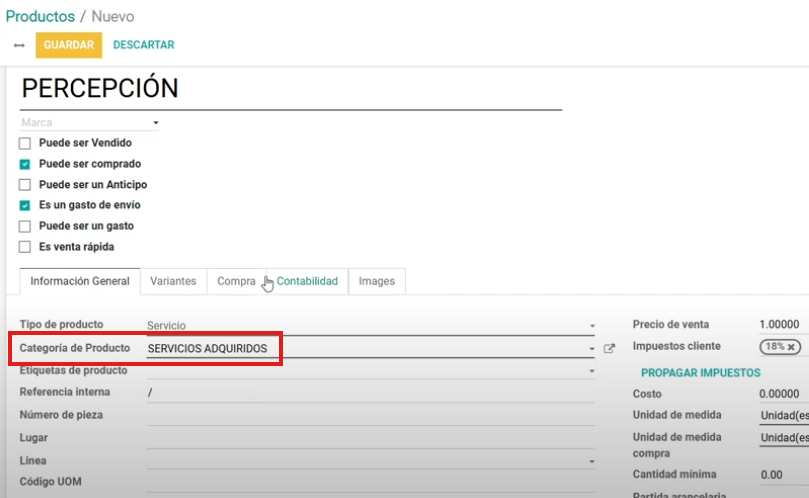Uncheck the Puede ser comprado checkbox
This screenshot has width=809, height=498.
(x=25, y=164)
